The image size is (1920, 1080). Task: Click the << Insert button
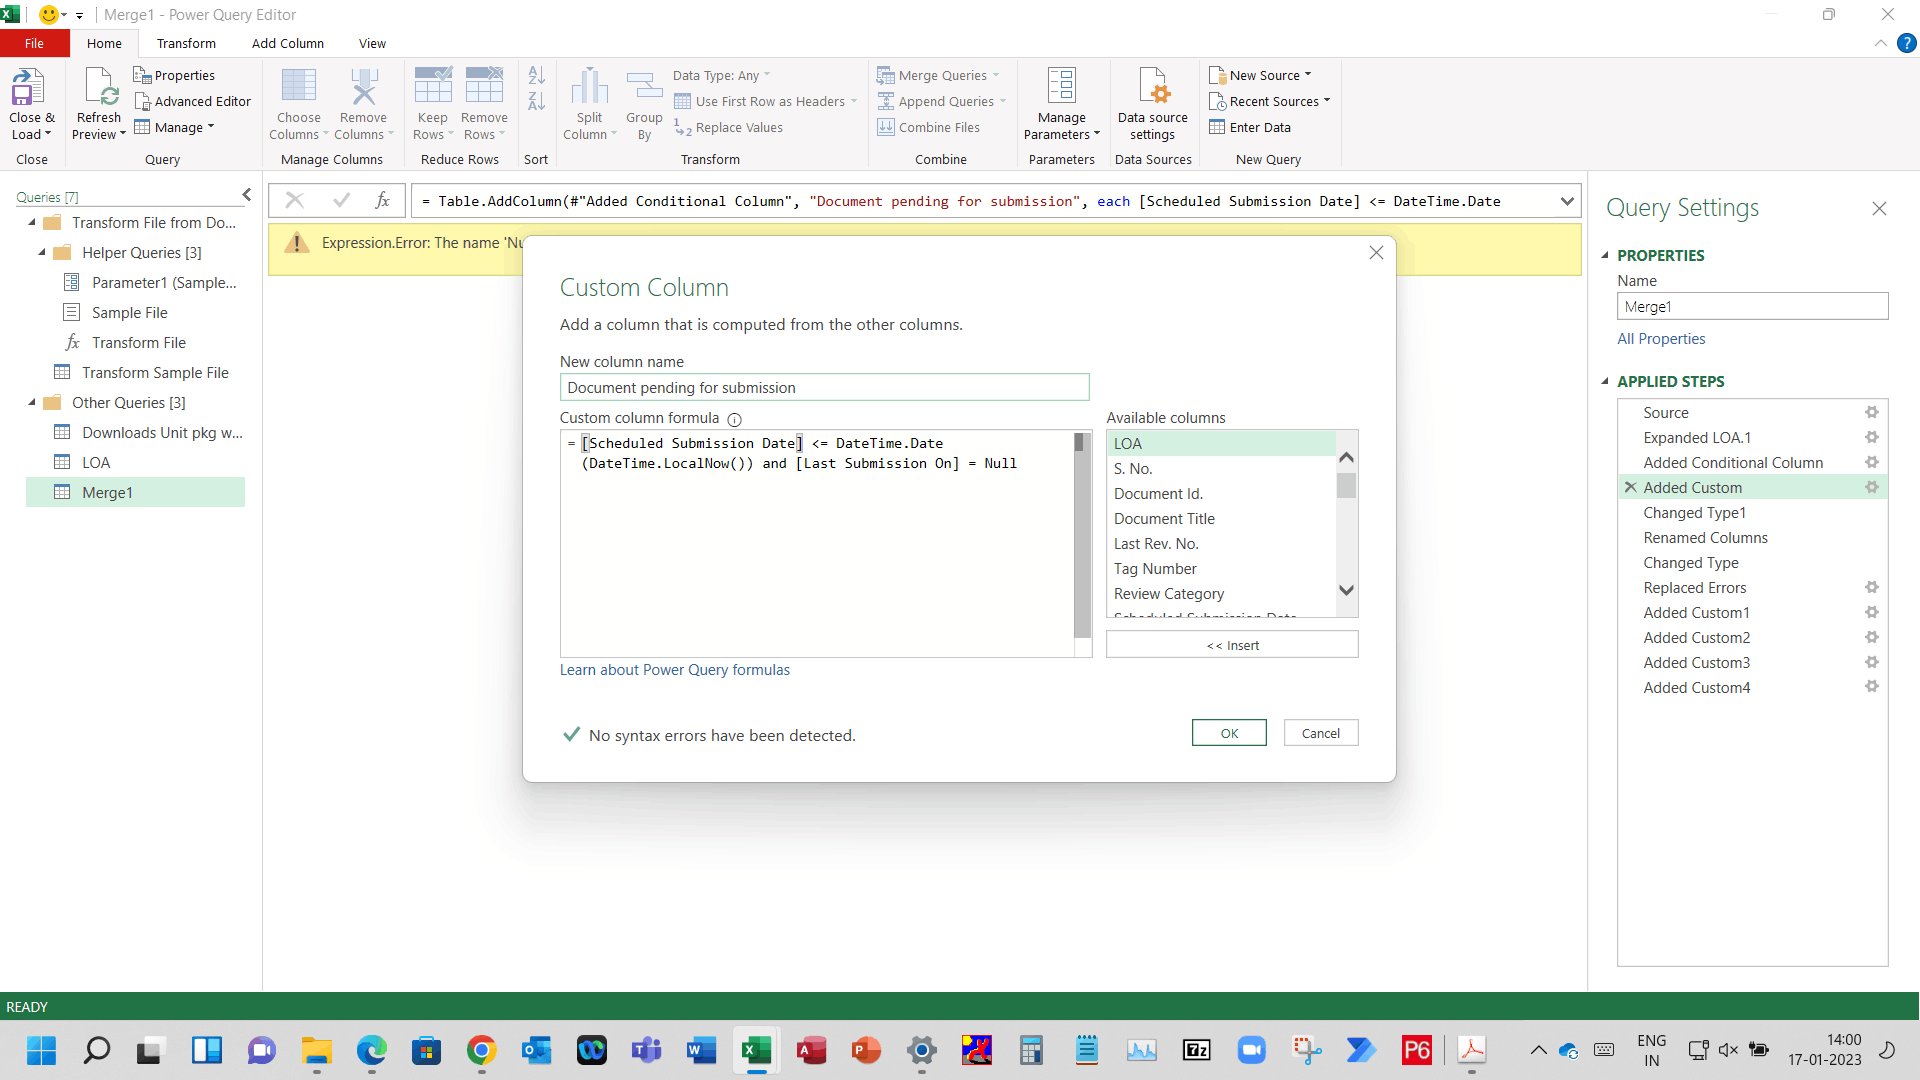pyautogui.click(x=1232, y=645)
